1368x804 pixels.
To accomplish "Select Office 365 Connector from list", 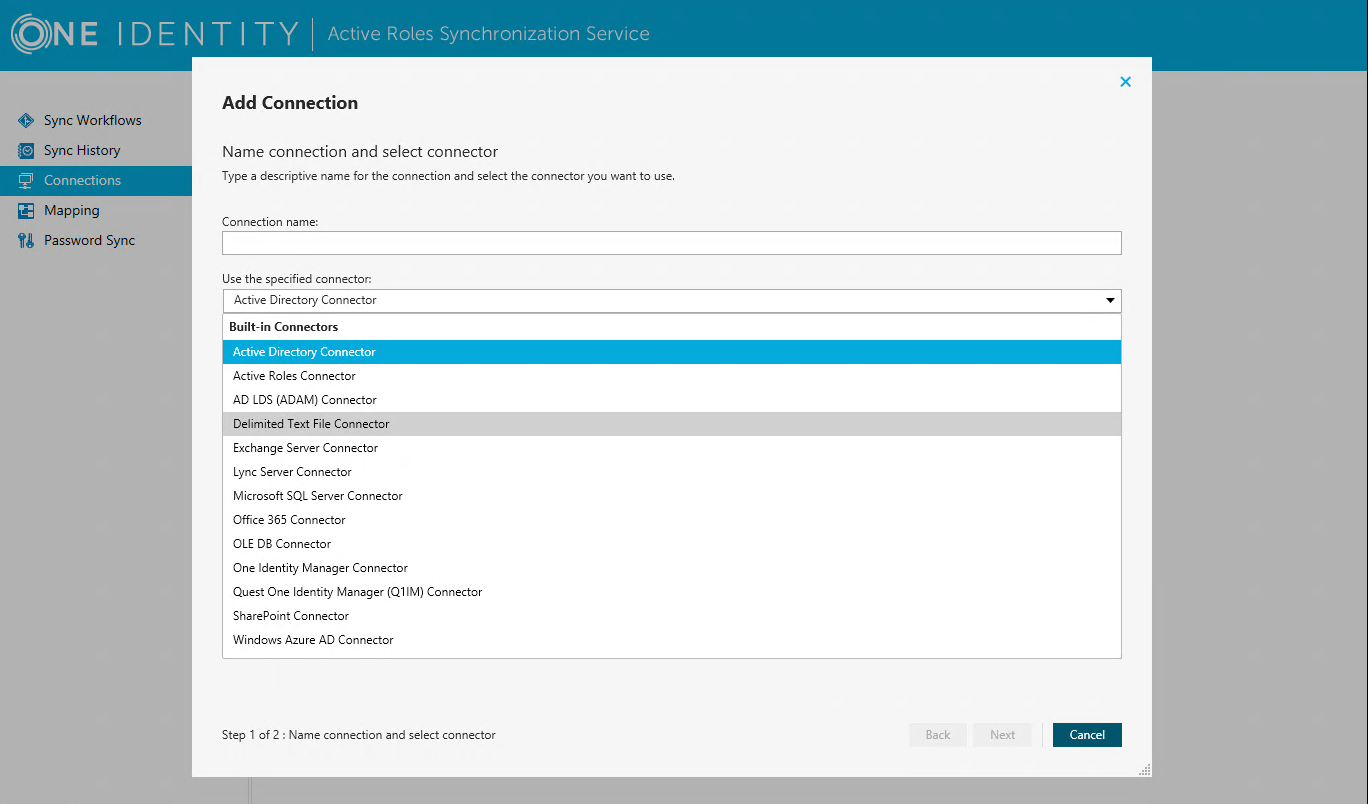I will tap(289, 520).
